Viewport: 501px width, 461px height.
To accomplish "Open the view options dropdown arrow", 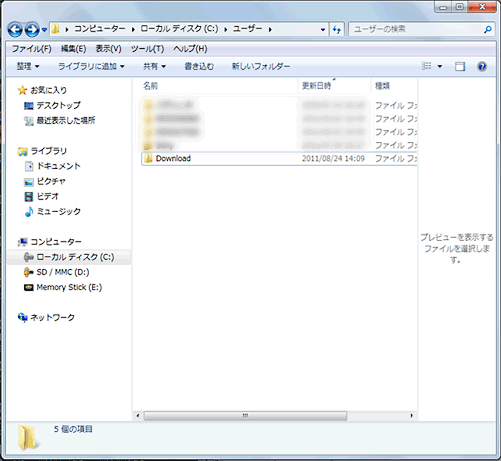I will tap(440, 66).
